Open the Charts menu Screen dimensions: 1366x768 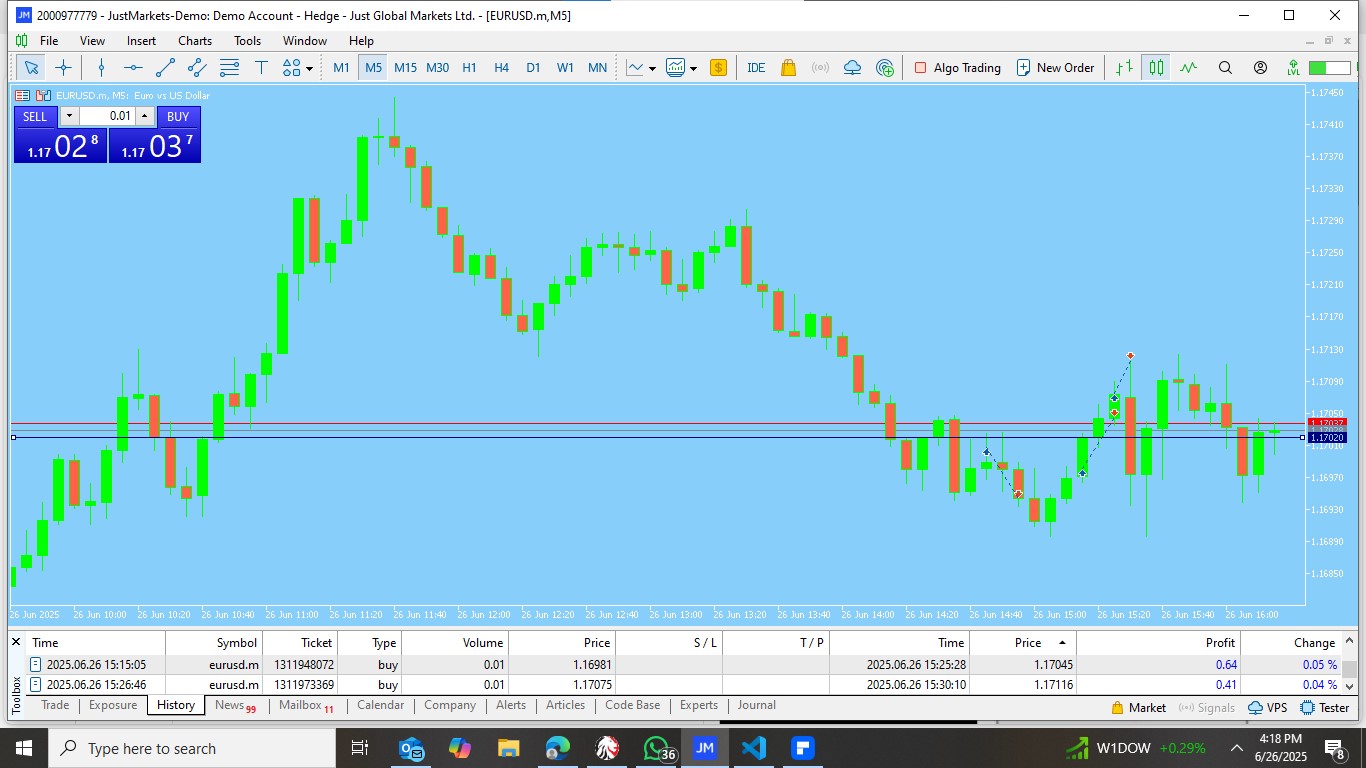pyautogui.click(x=195, y=41)
